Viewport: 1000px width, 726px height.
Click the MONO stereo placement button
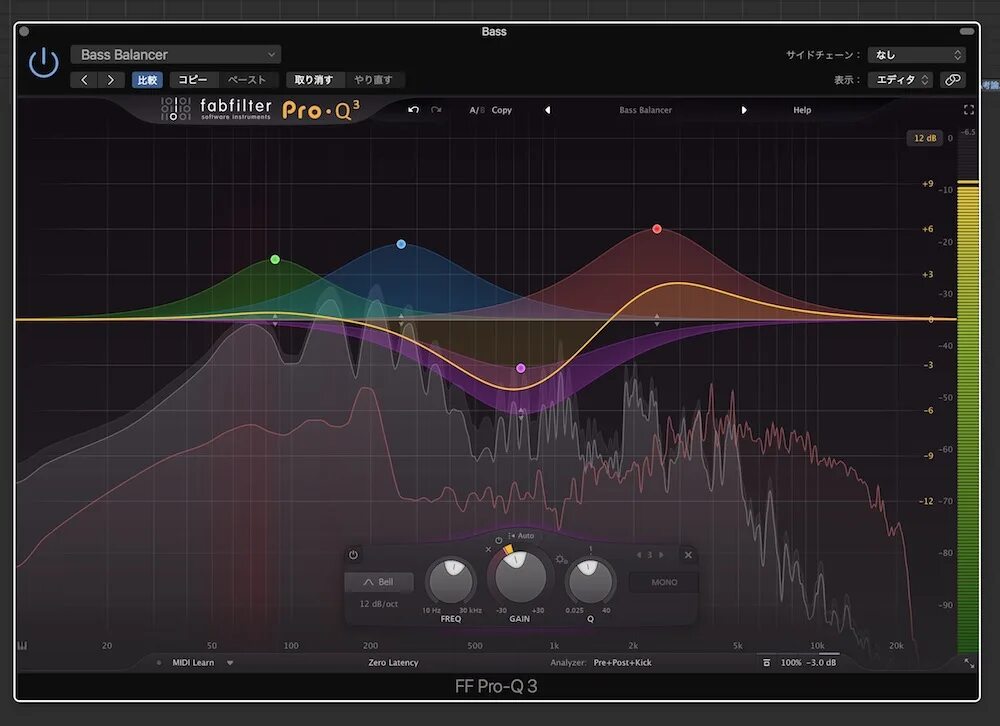pos(664,582)
